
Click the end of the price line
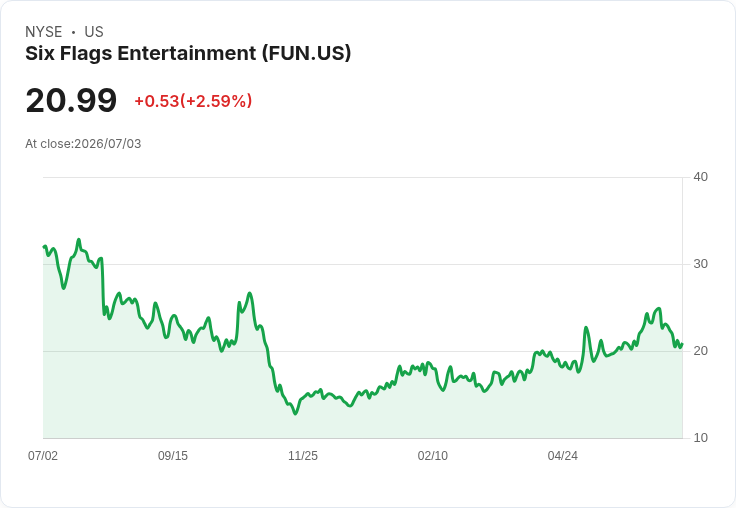pyautogui.click(x=682, y=344)
